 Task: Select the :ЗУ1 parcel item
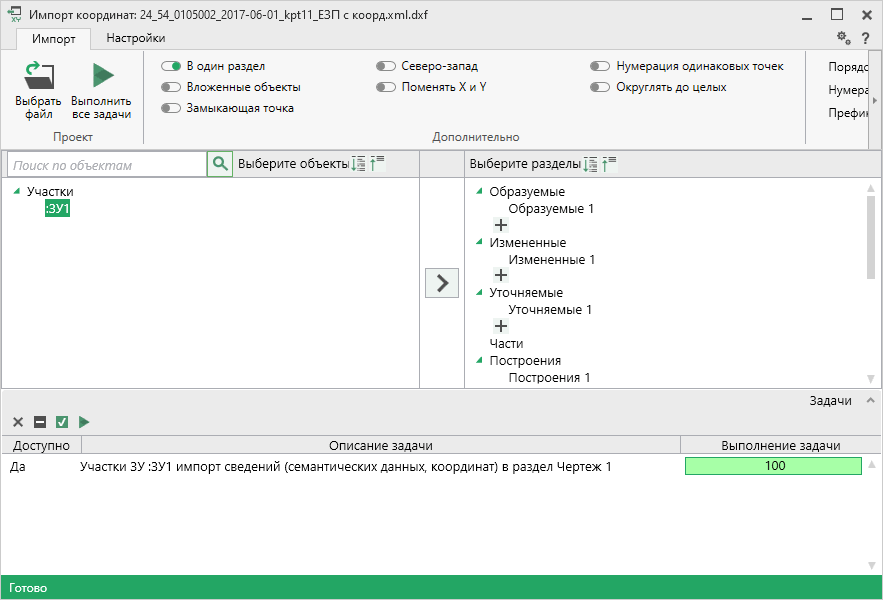(x=57, y=209)
